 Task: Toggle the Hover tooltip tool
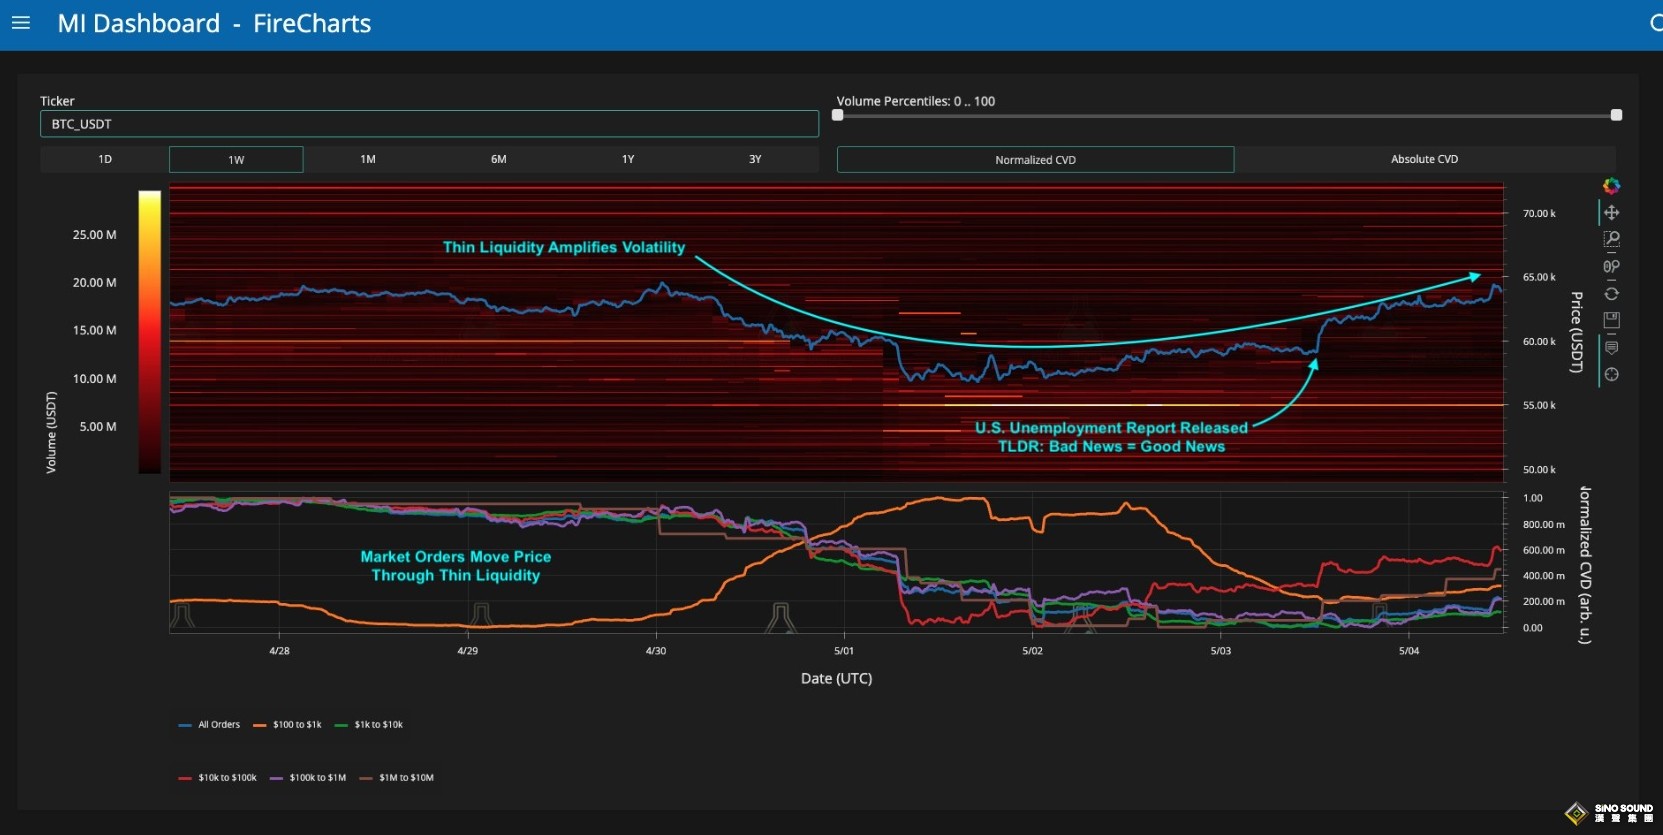pos(1611,347)
